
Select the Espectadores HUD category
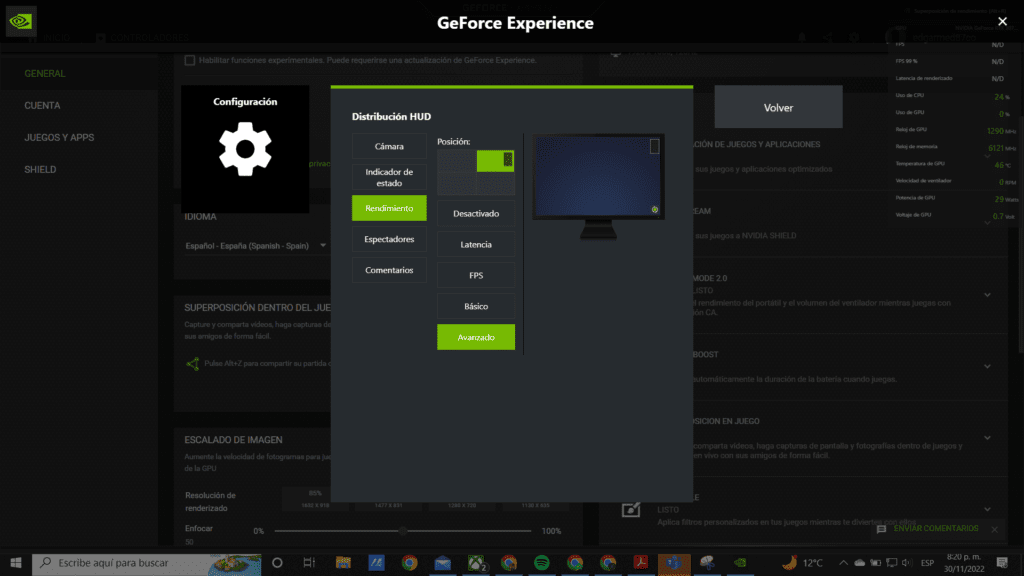click(x=389, y=239)
